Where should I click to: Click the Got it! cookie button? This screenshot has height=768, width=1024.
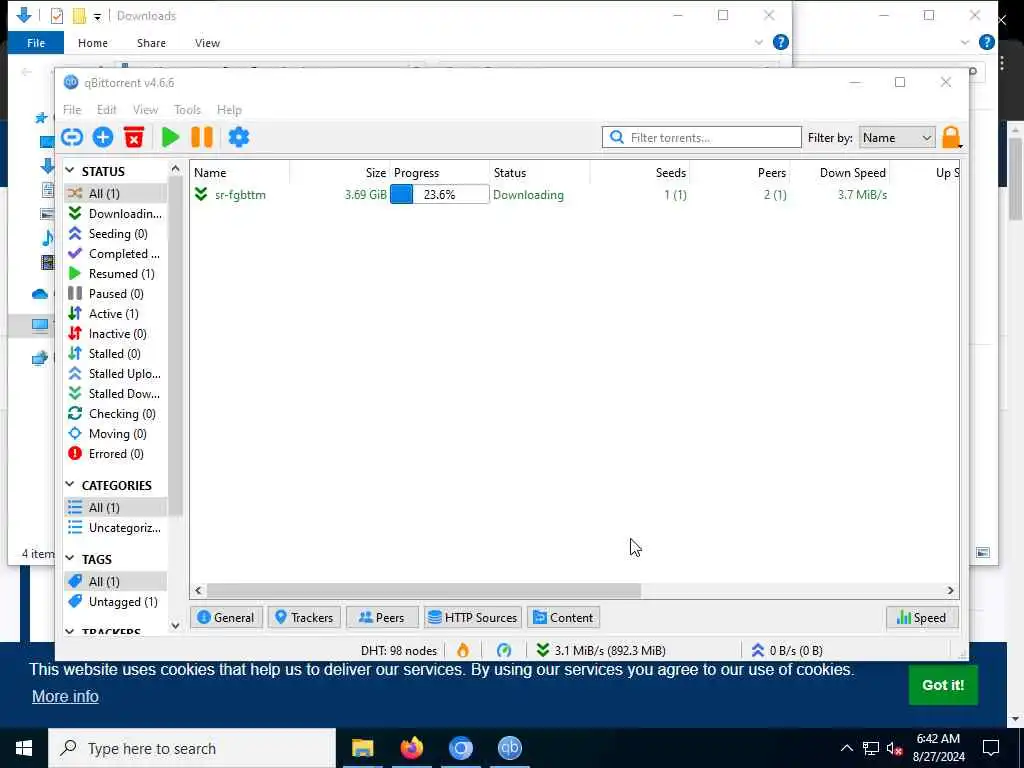click(943, 685)
